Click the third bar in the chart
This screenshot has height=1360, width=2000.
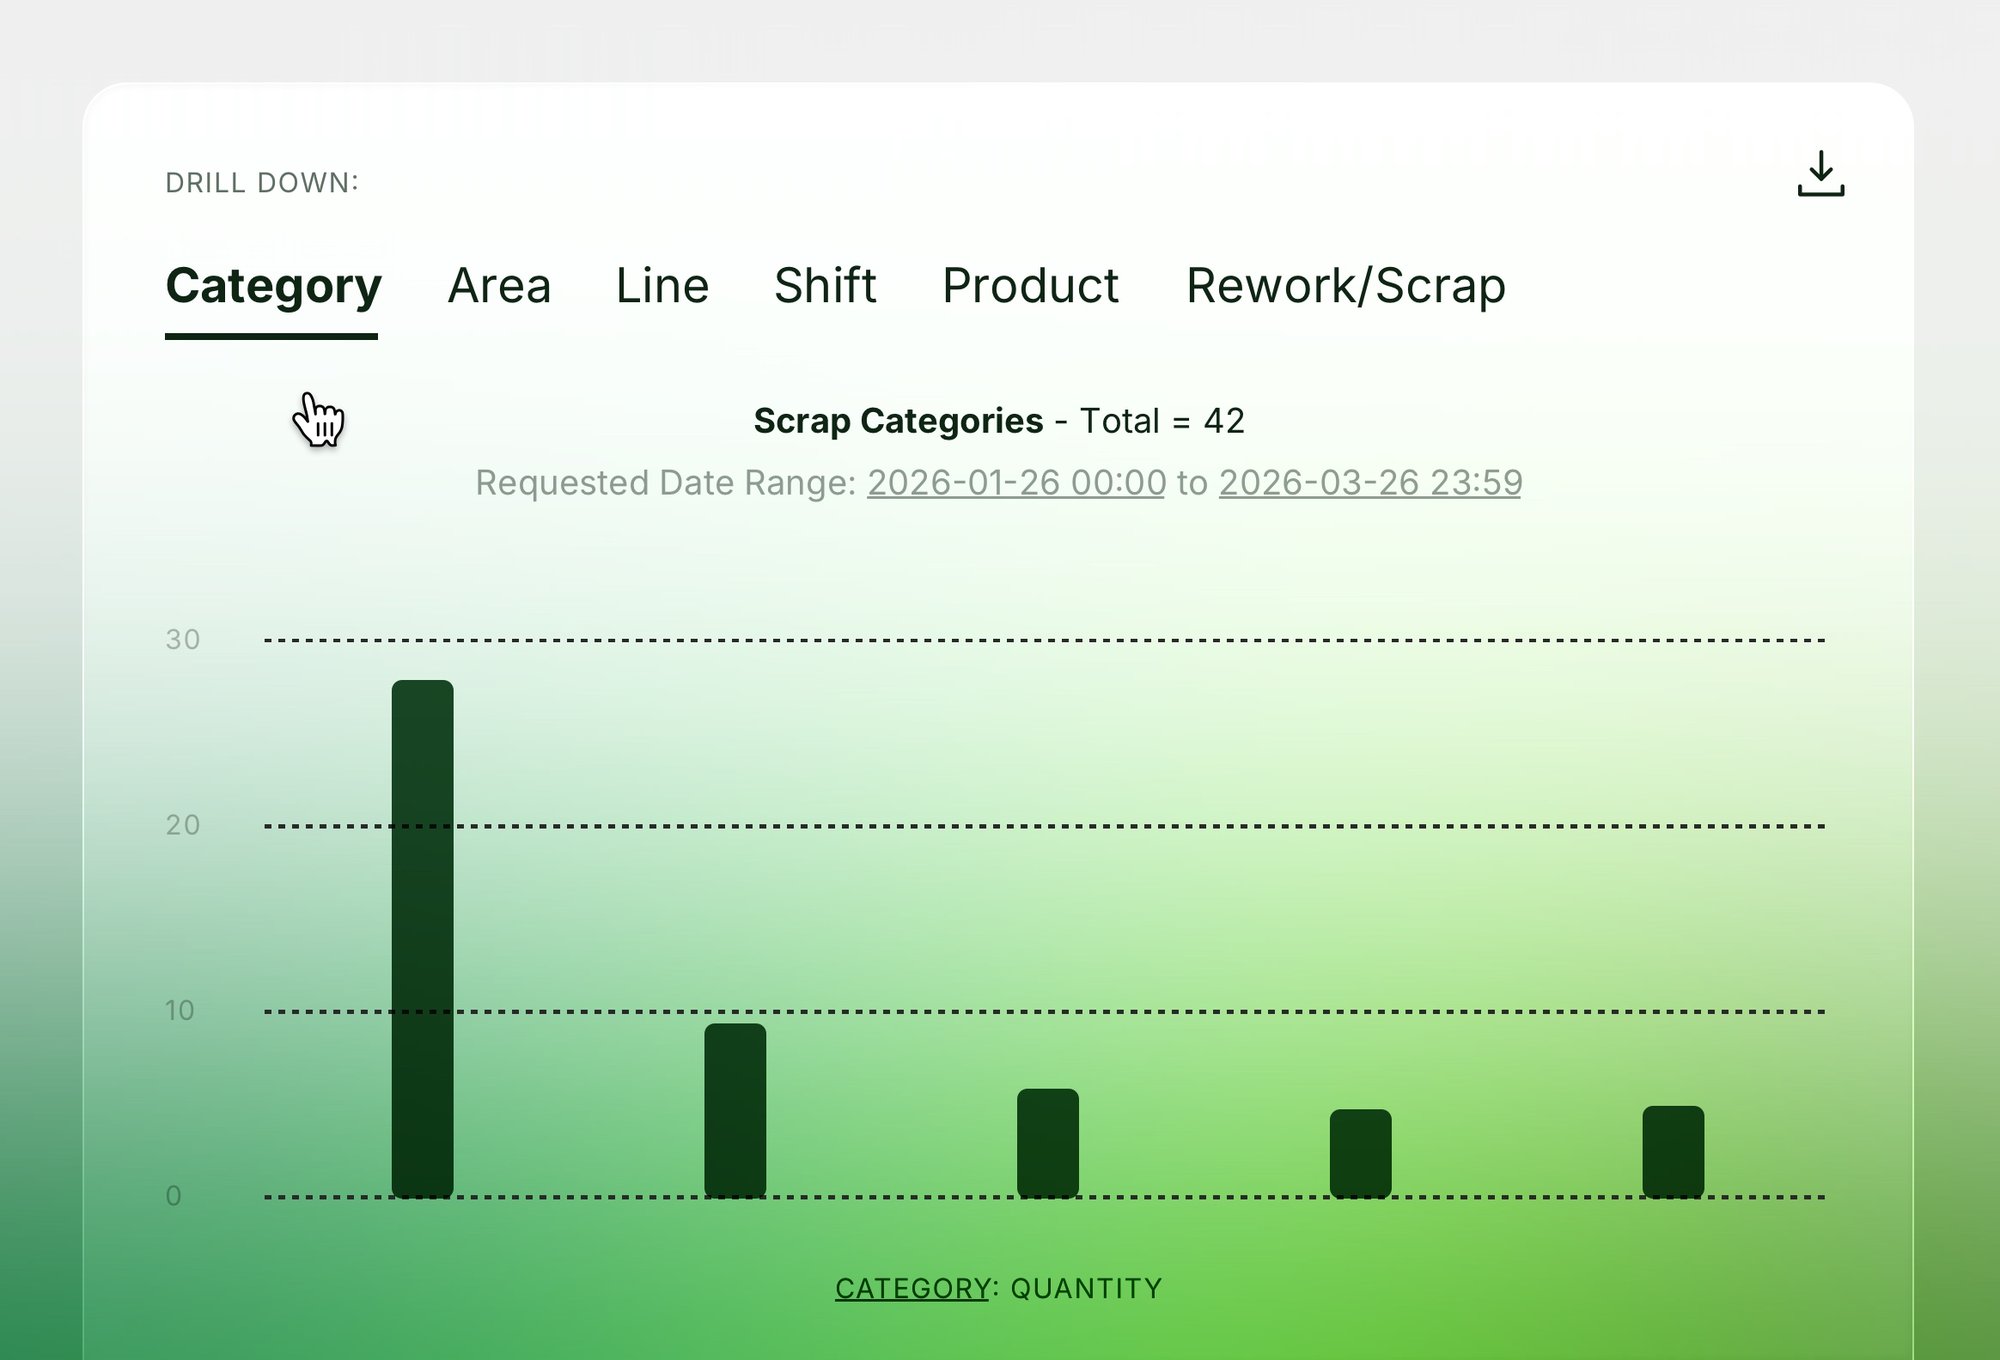tap(1048, 1143)
